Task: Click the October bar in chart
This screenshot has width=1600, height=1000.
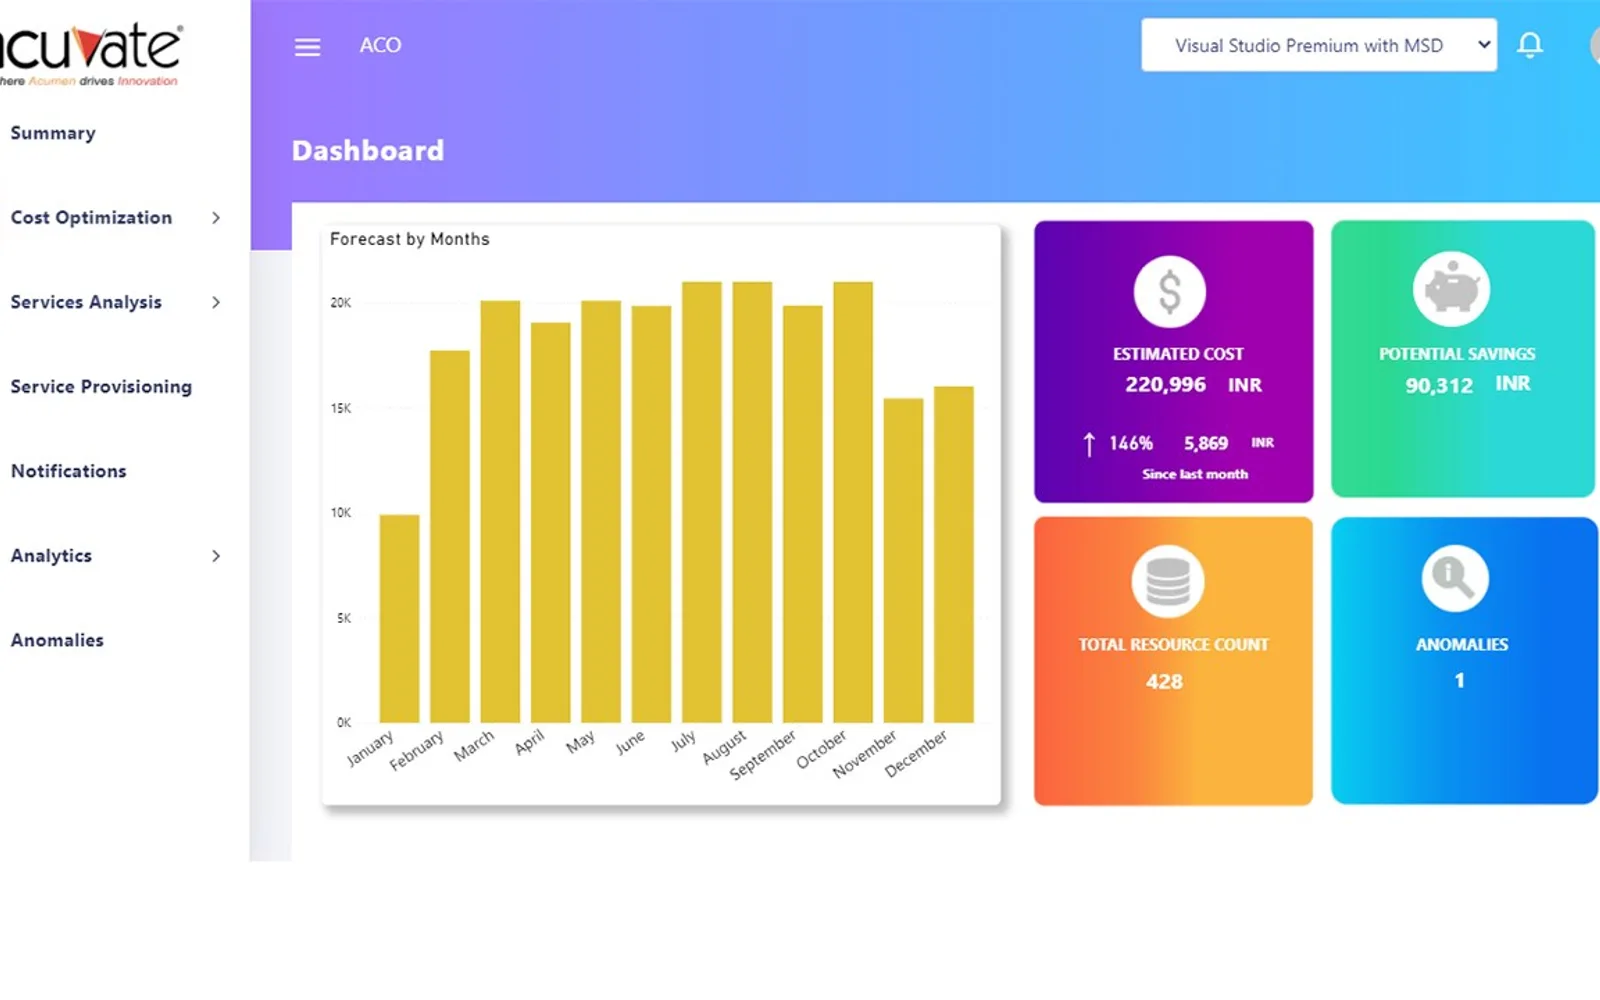Action: (853, 502)
